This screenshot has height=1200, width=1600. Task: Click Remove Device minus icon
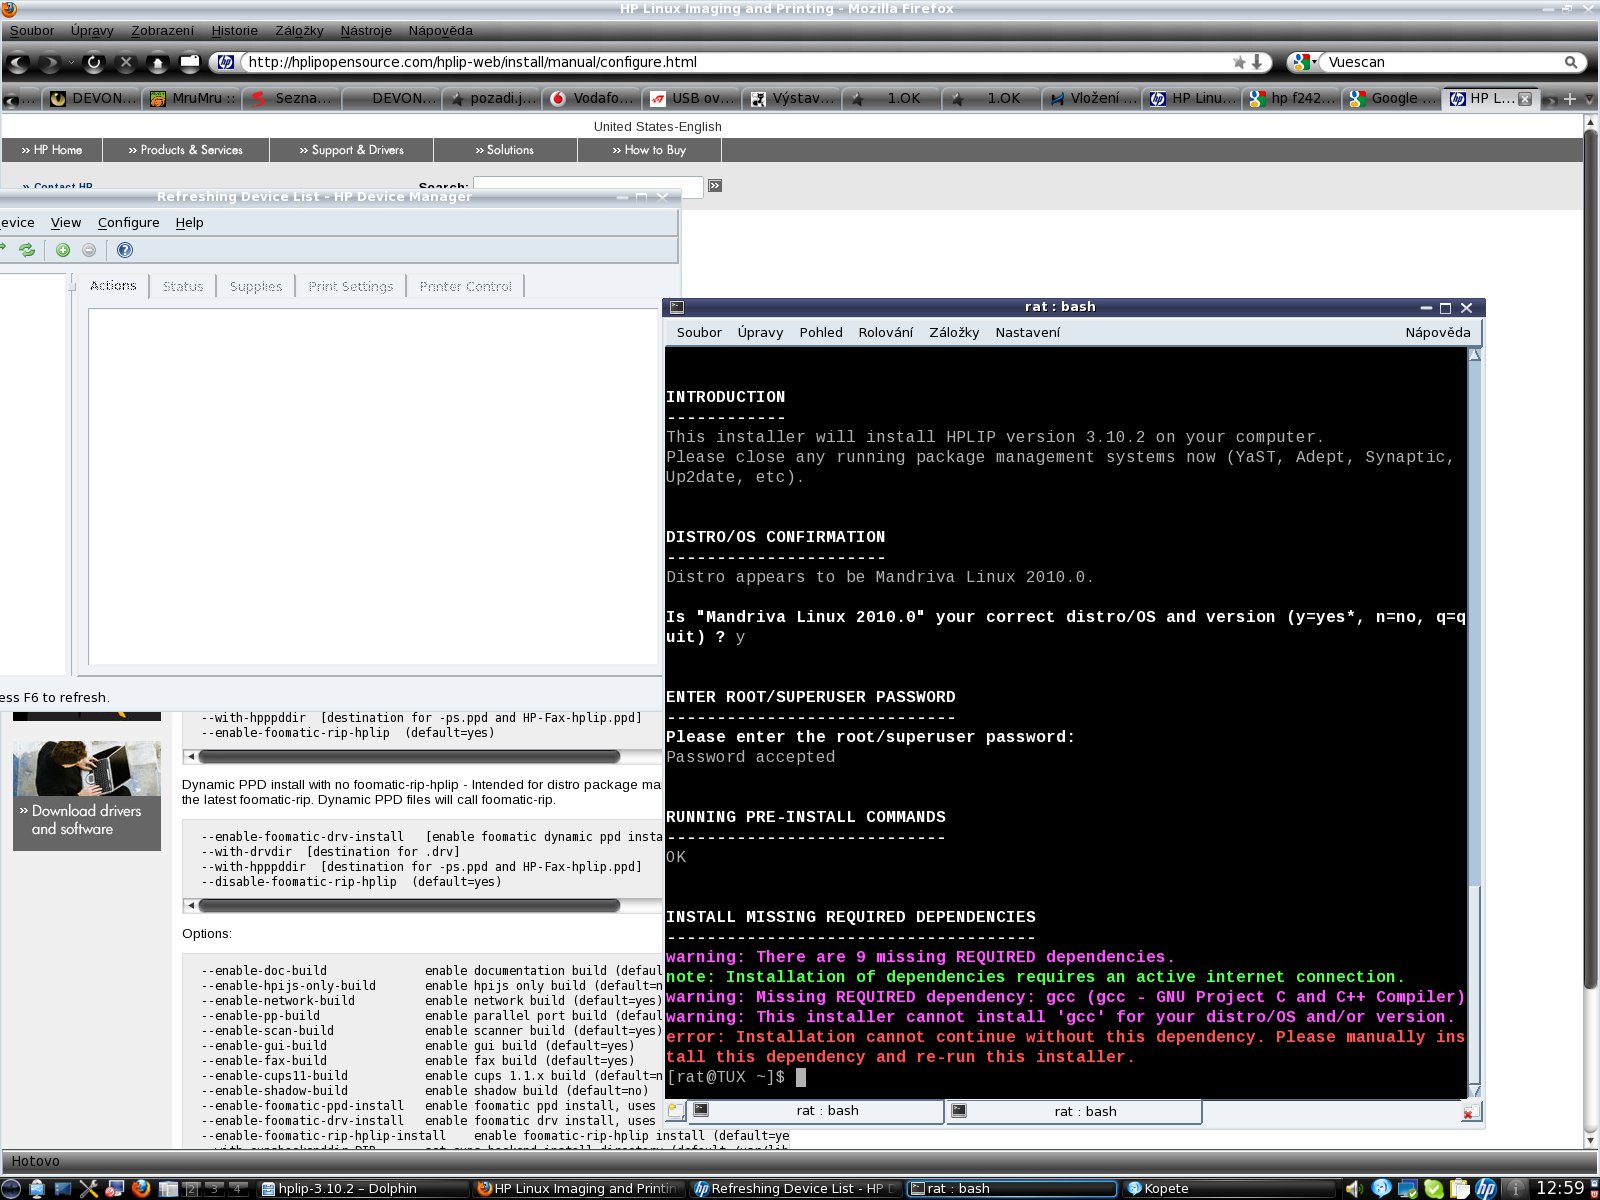pos(89,250)
